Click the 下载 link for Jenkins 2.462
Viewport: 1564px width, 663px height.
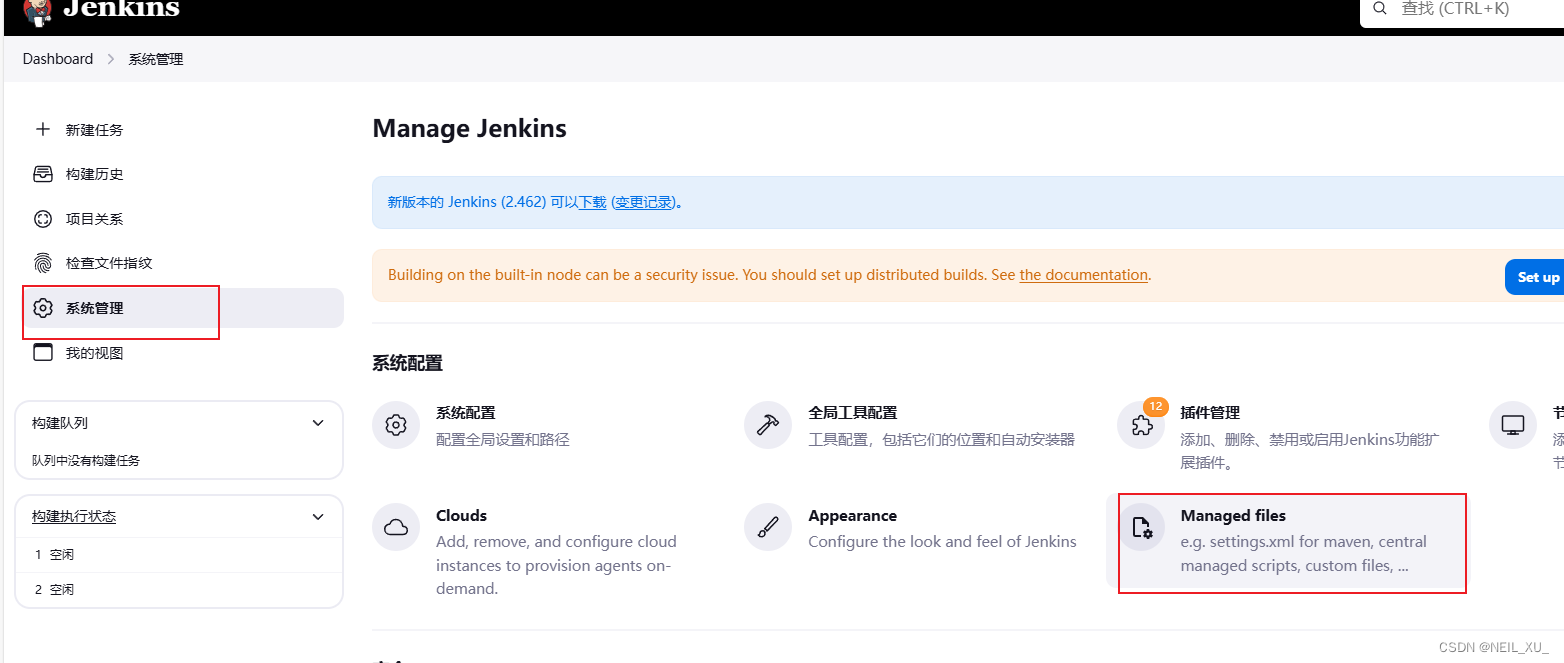(x=592, y=202)
